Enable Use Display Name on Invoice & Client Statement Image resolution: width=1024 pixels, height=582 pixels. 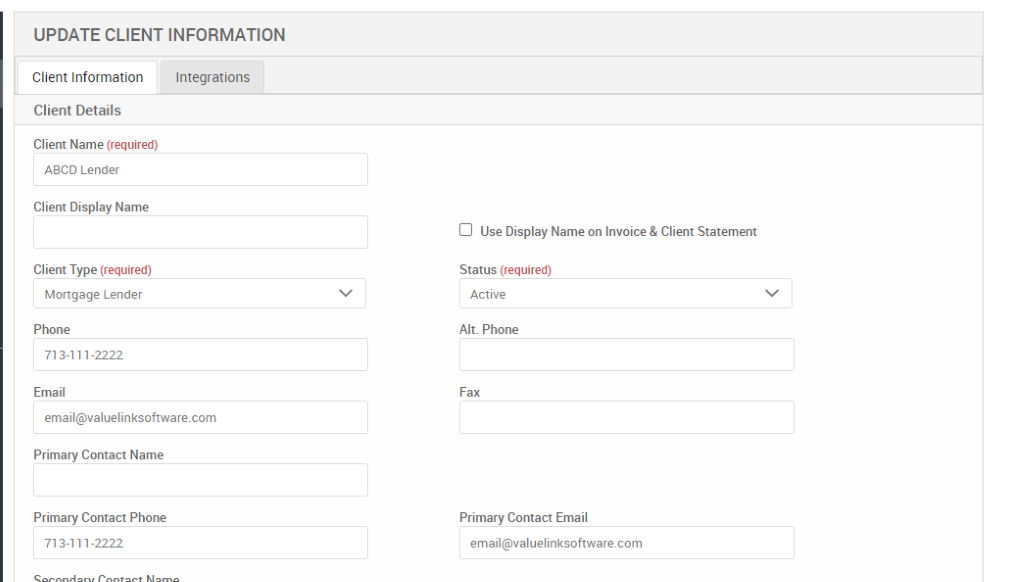[465, 229]
